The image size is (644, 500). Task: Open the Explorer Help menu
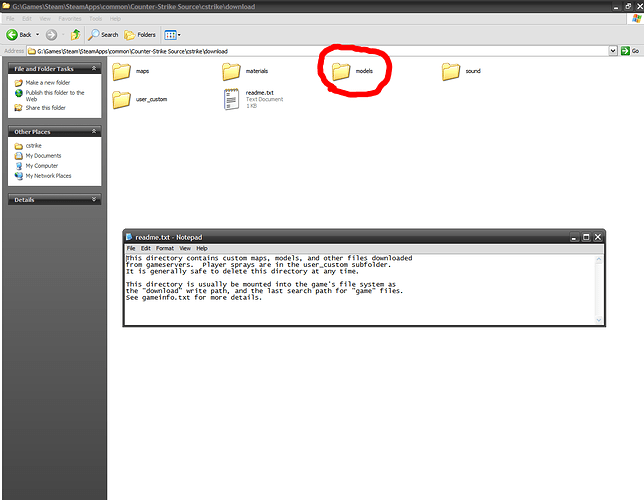115,19
